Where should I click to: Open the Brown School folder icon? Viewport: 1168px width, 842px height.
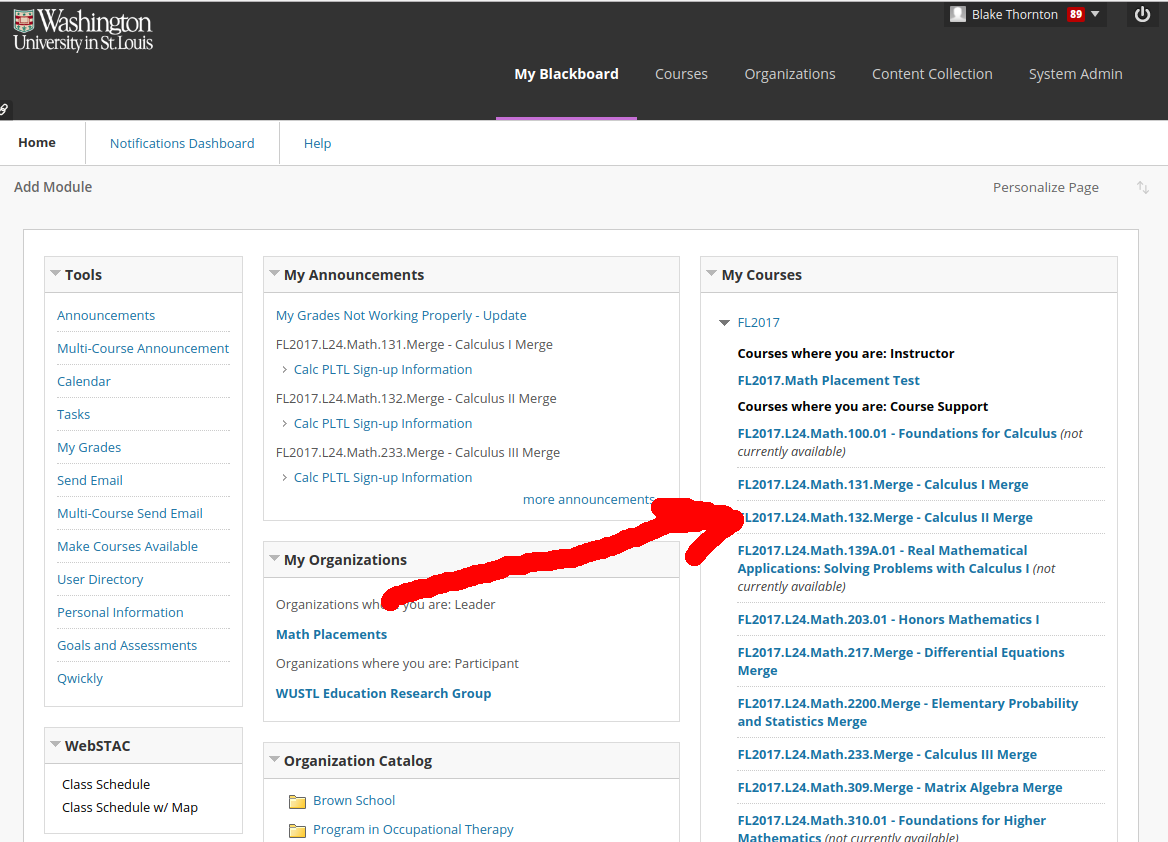coord(297,801)
